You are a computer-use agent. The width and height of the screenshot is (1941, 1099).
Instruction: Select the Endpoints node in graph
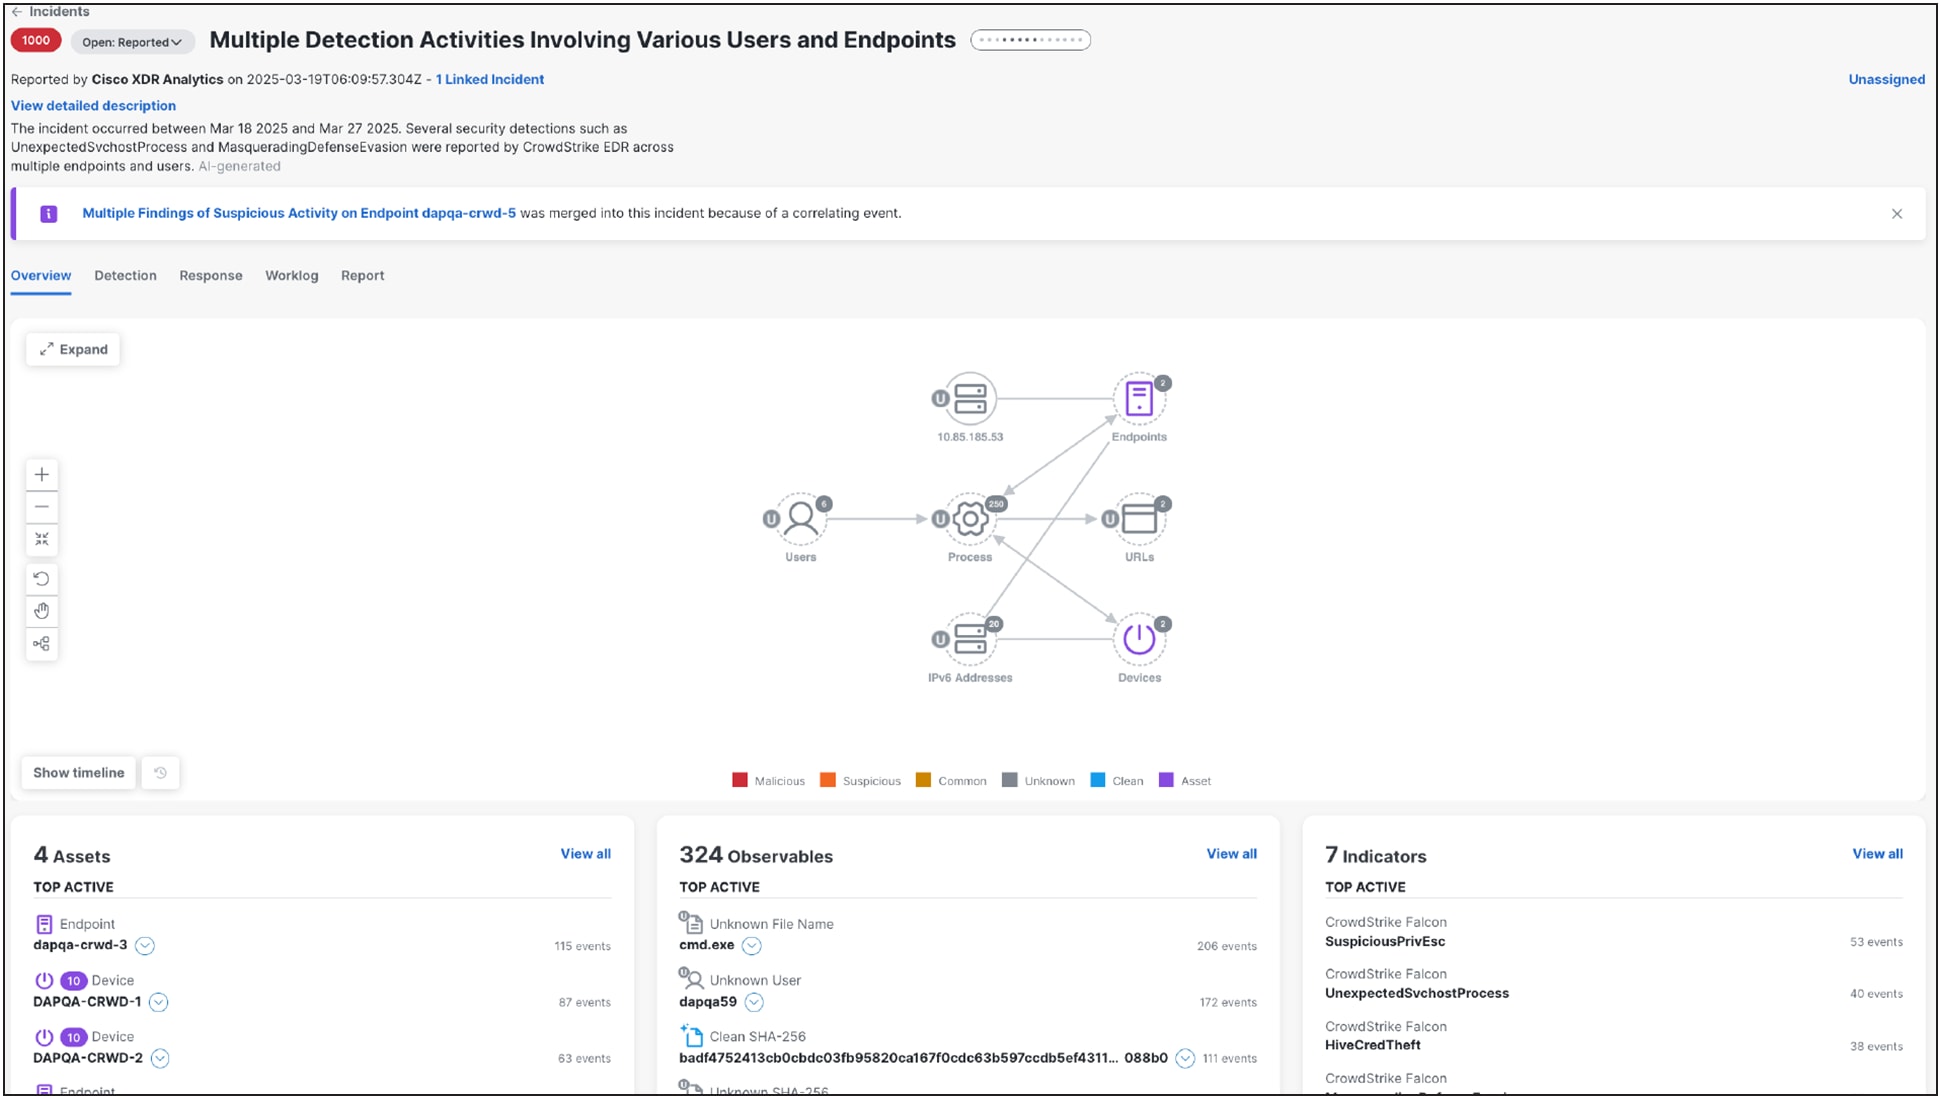click(x=1139, y=399)
